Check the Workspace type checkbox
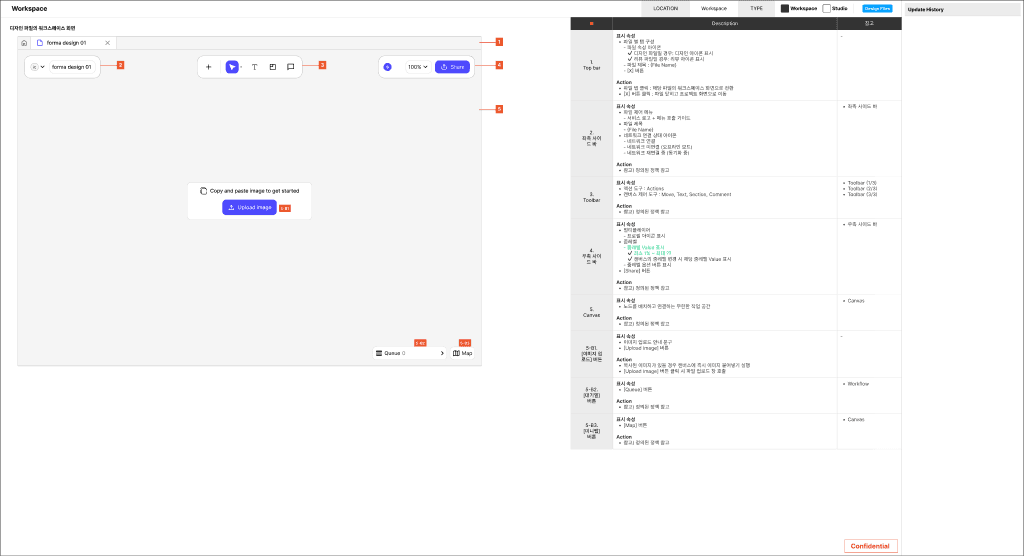 [784, 8]
